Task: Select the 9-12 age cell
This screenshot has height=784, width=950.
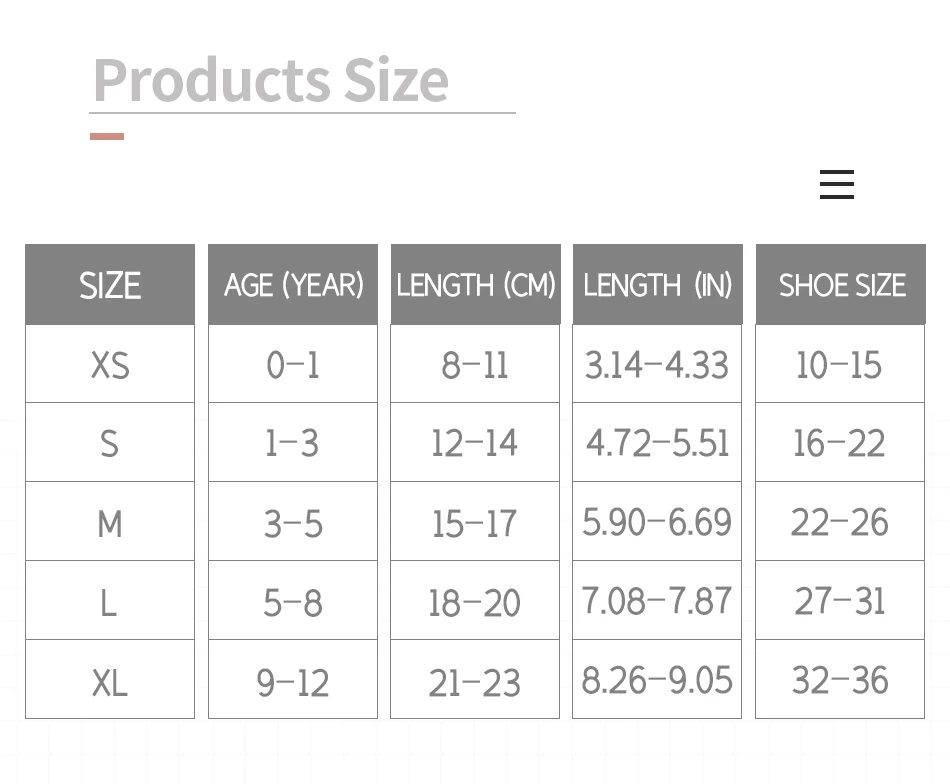Action: pyautogui.click(x=293, y=681)
